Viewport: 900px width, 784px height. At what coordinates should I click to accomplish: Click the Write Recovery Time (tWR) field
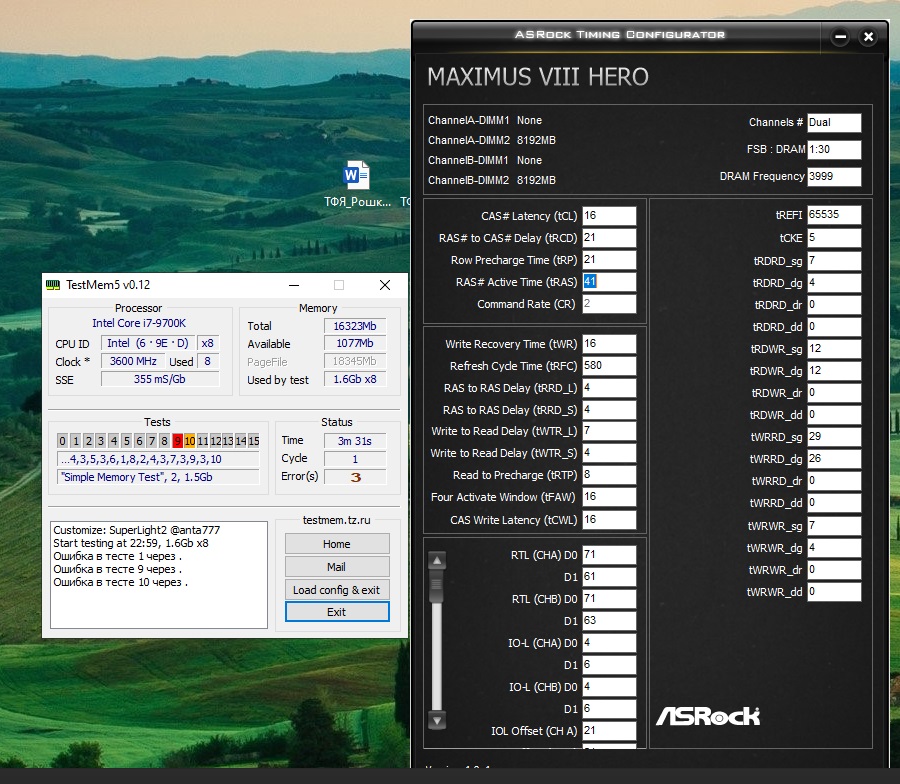click(x=609, y=344)
